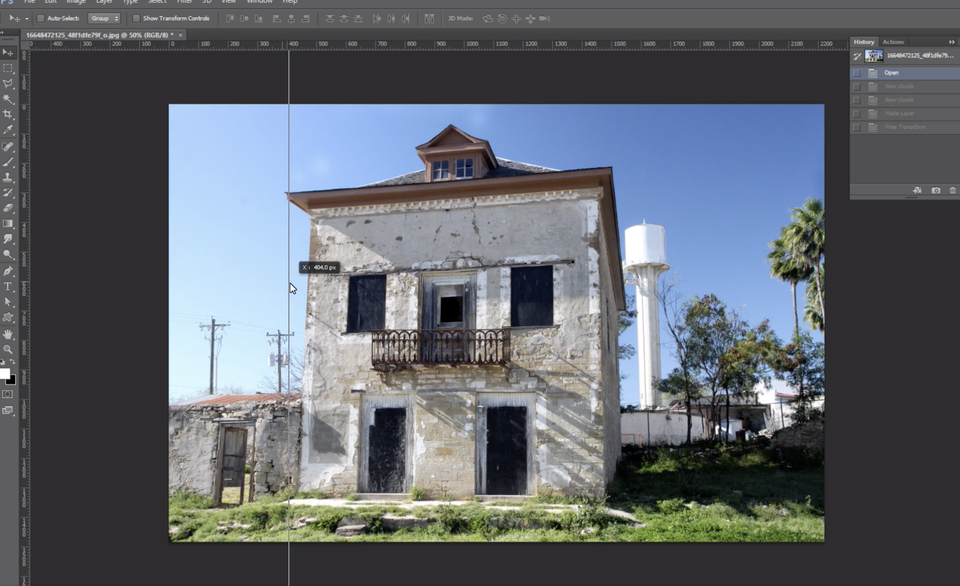Toggle history brush source on snapshot
The width and height of the screenshot is (960, 586).
857,56
